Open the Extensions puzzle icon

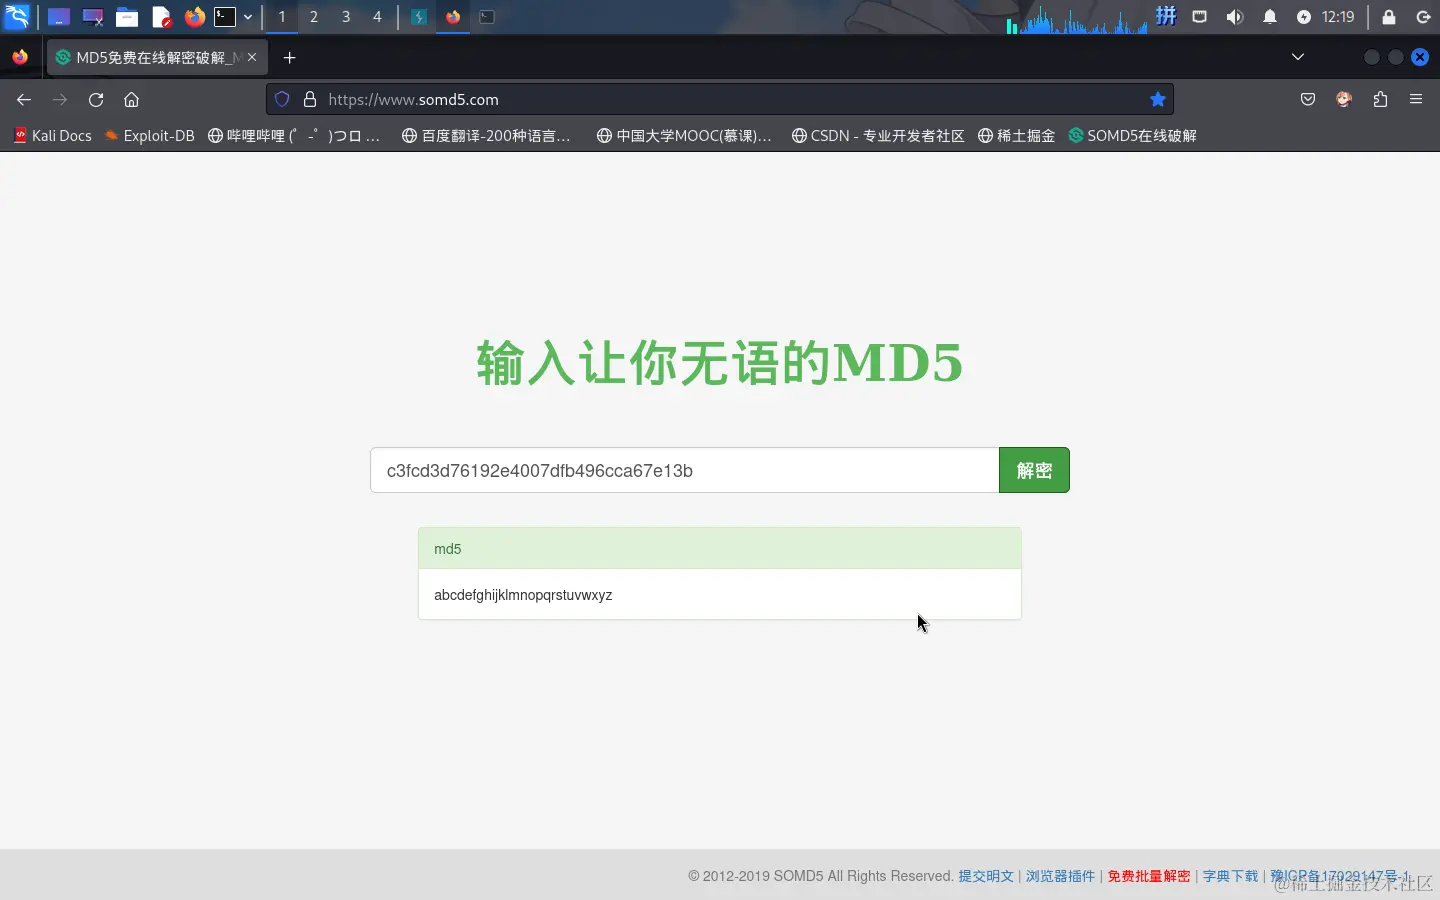(1380, 99)
